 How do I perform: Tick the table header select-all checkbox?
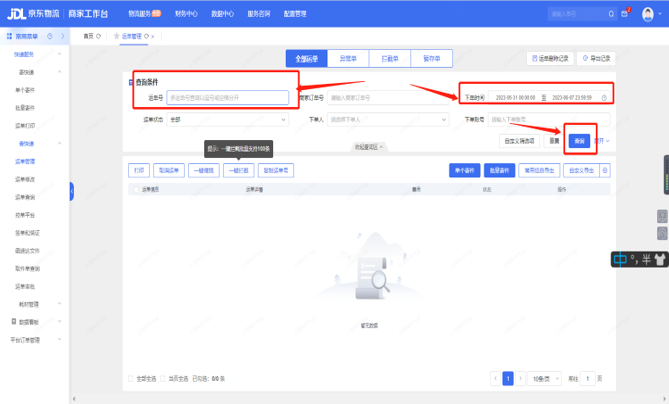coord(136,189)
